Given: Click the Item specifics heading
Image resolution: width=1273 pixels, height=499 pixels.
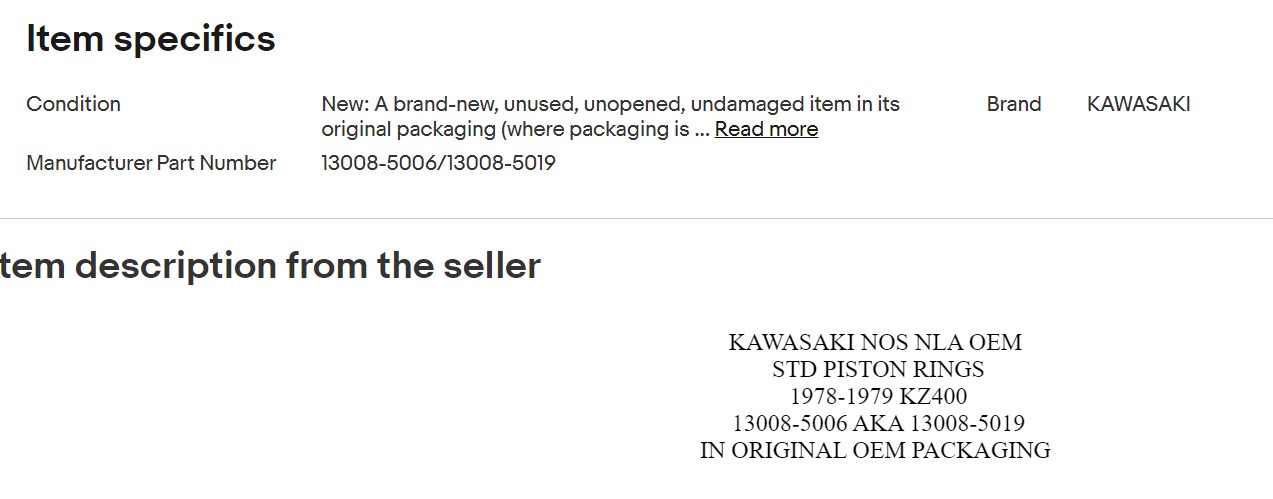Looking at the screenshot, I should coord(151,39).
